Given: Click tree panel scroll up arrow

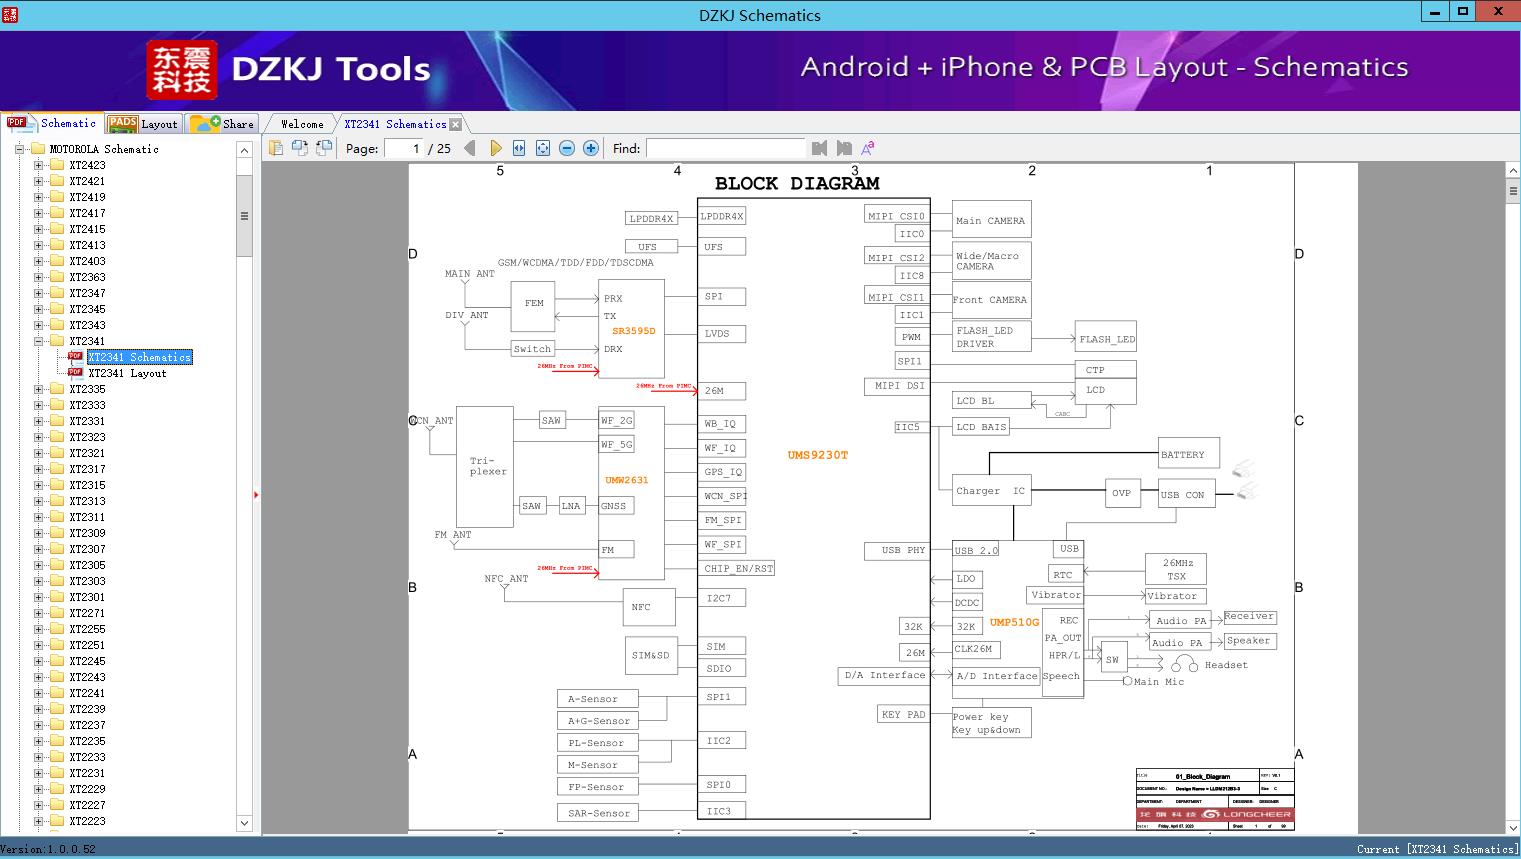Looking at the screenshot, I should point(244,150).
